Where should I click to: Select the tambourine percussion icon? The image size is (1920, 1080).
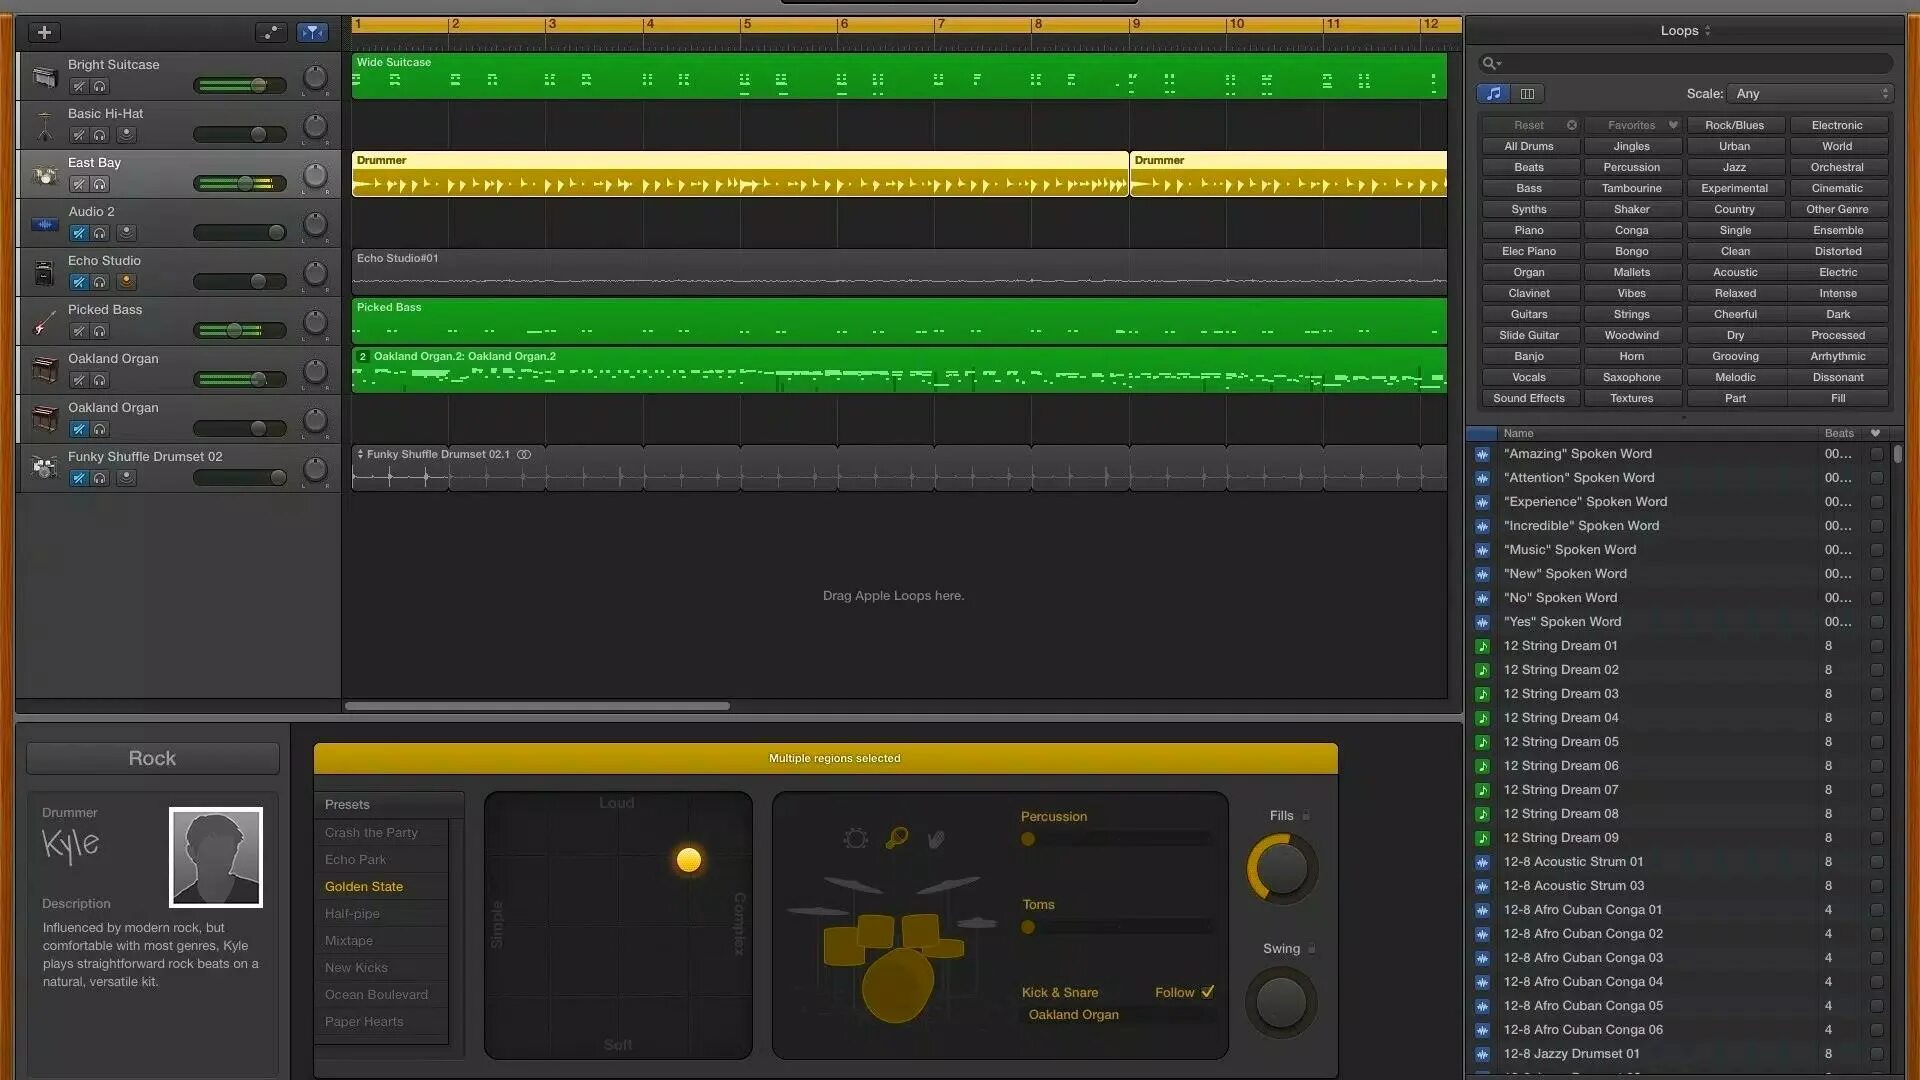[855, 839]
